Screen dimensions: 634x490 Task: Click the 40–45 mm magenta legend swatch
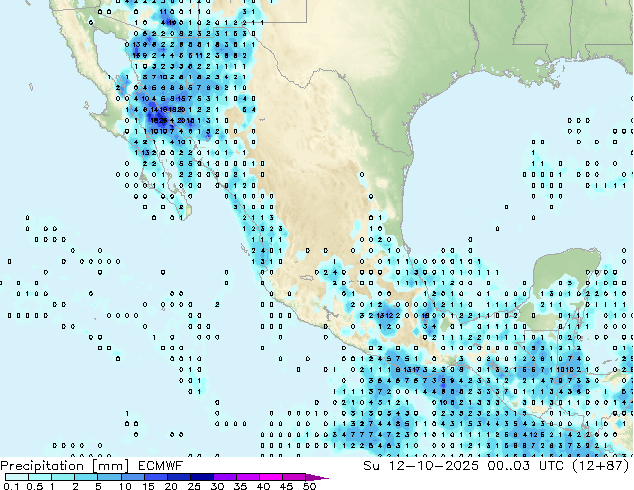(271, 477)
